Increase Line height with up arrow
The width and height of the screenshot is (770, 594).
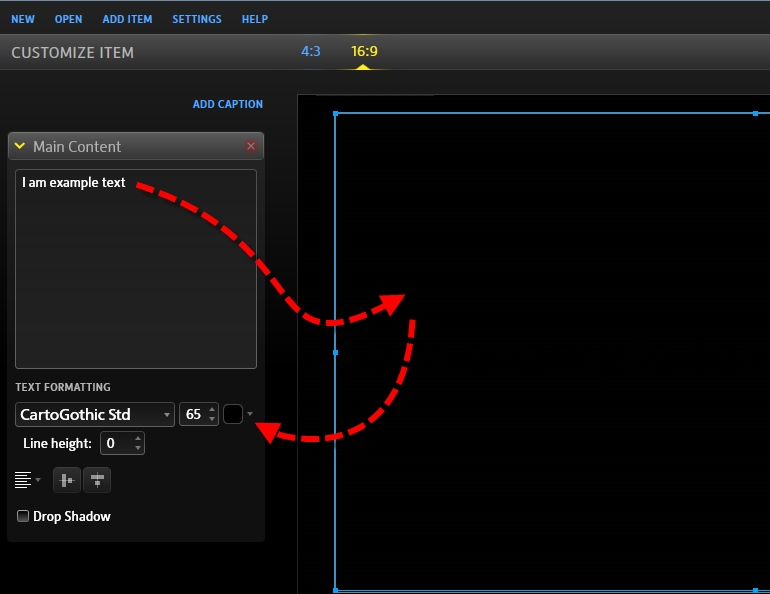click(138, 438)
